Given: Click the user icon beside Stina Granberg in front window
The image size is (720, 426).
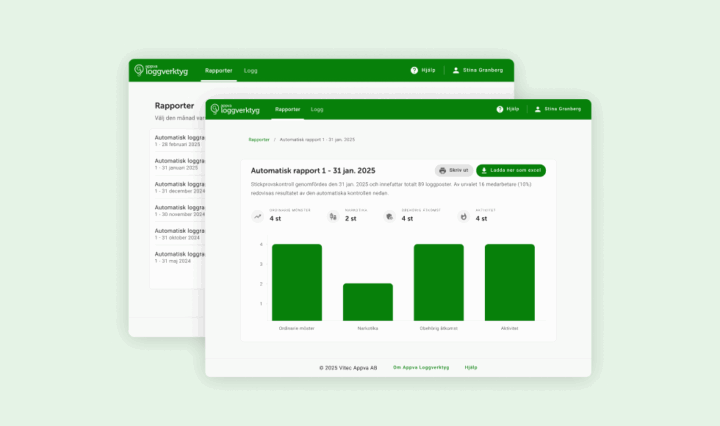Looking at the screenshot, I should click(x=538, y=108).
